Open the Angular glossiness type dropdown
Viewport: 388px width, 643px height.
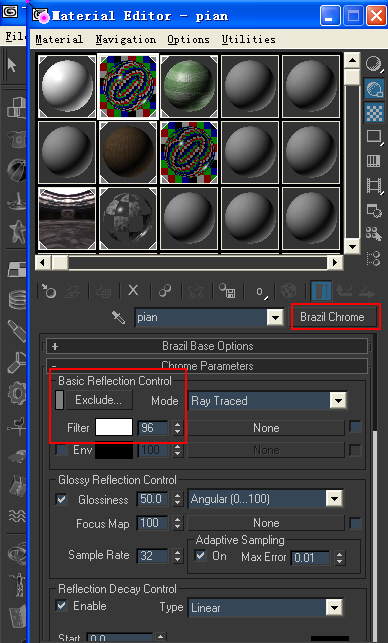pyautogui.click(x=265, y=499)
